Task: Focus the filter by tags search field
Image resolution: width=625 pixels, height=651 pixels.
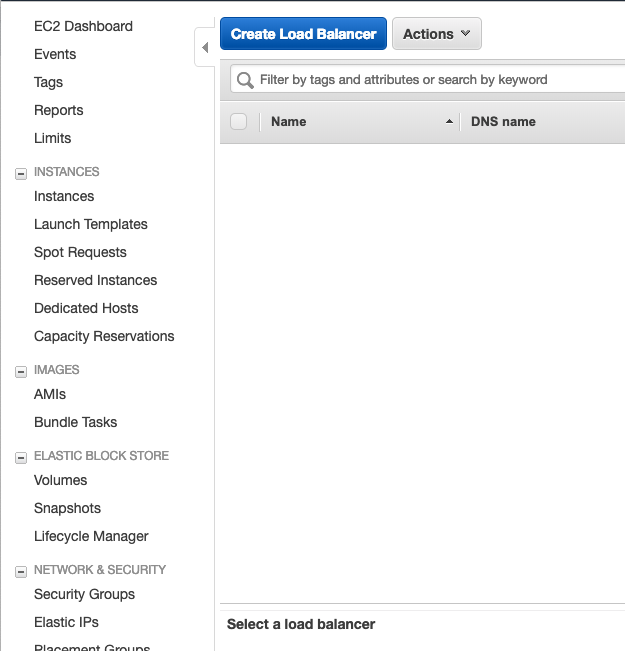Action: 430,80
